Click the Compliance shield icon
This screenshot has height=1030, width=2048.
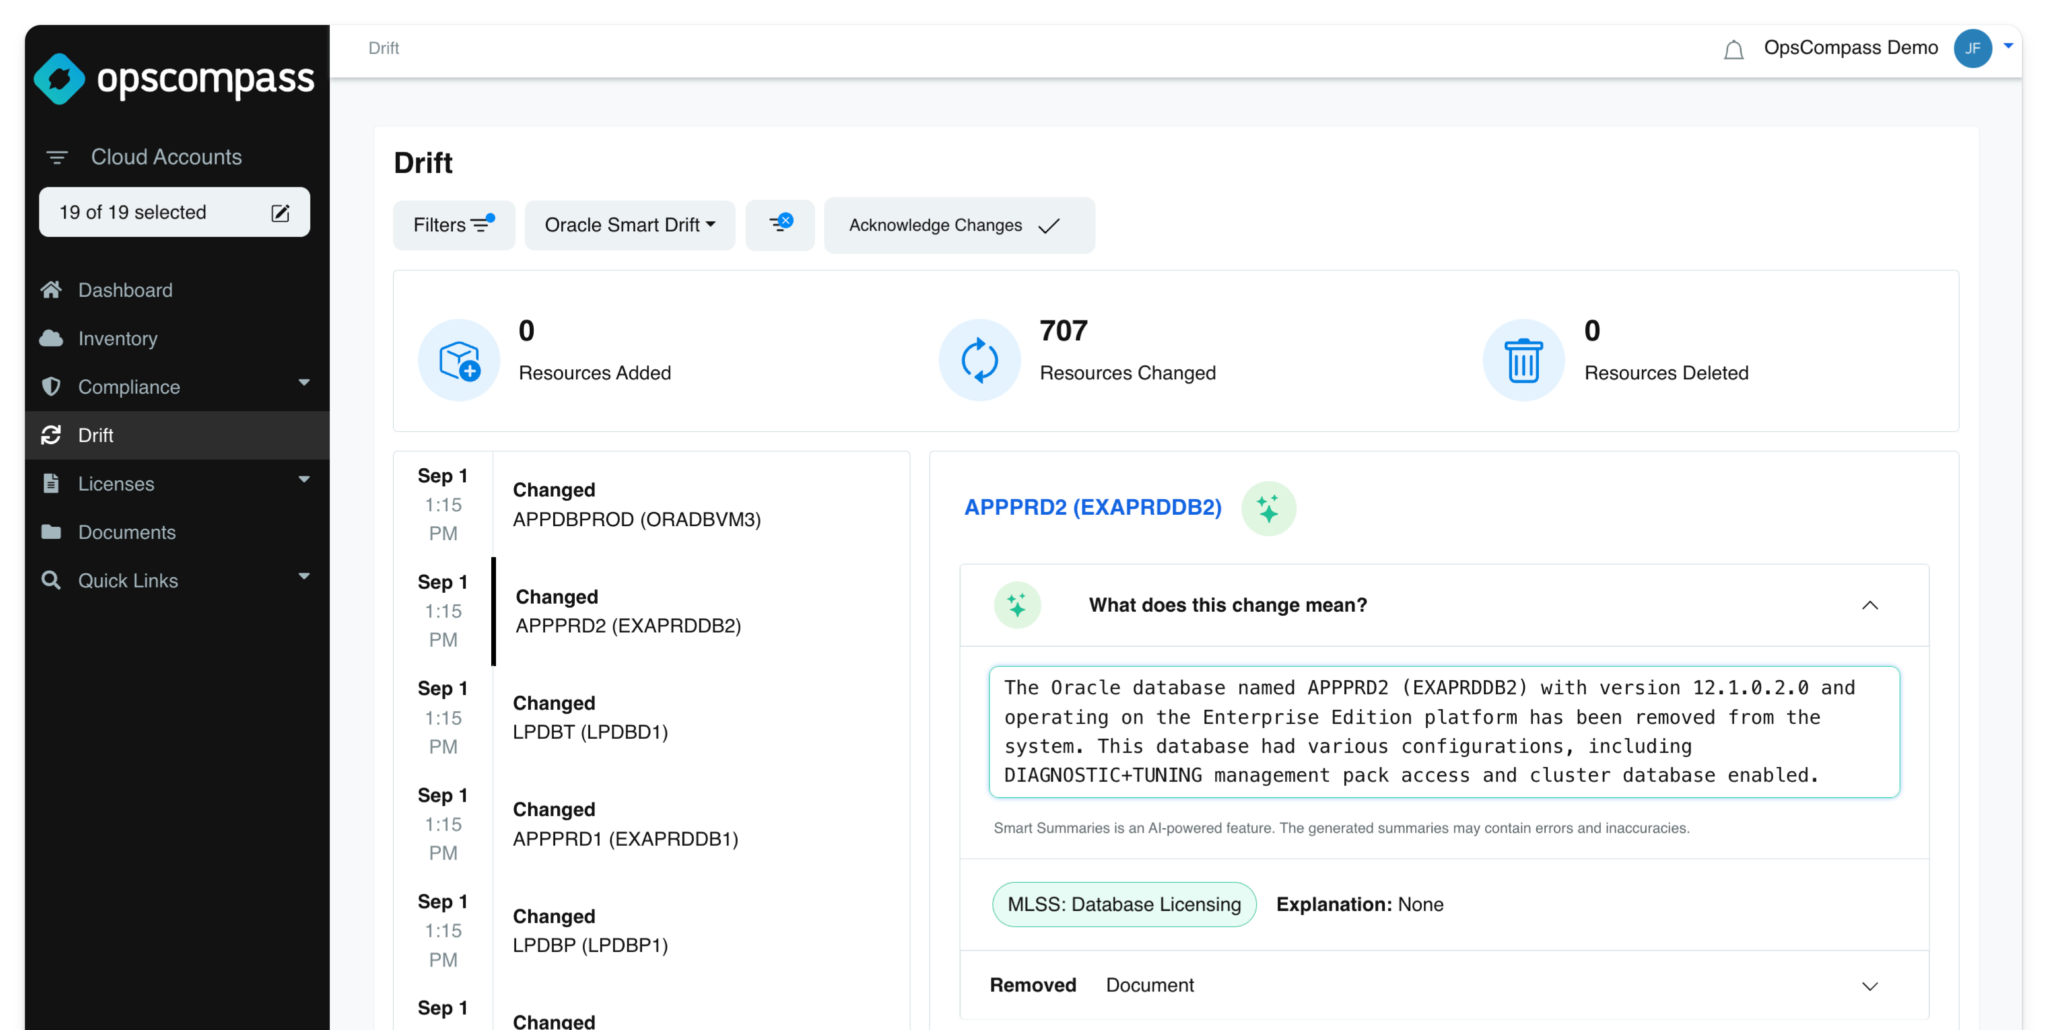pyautogui.click(x=51, y=387)
